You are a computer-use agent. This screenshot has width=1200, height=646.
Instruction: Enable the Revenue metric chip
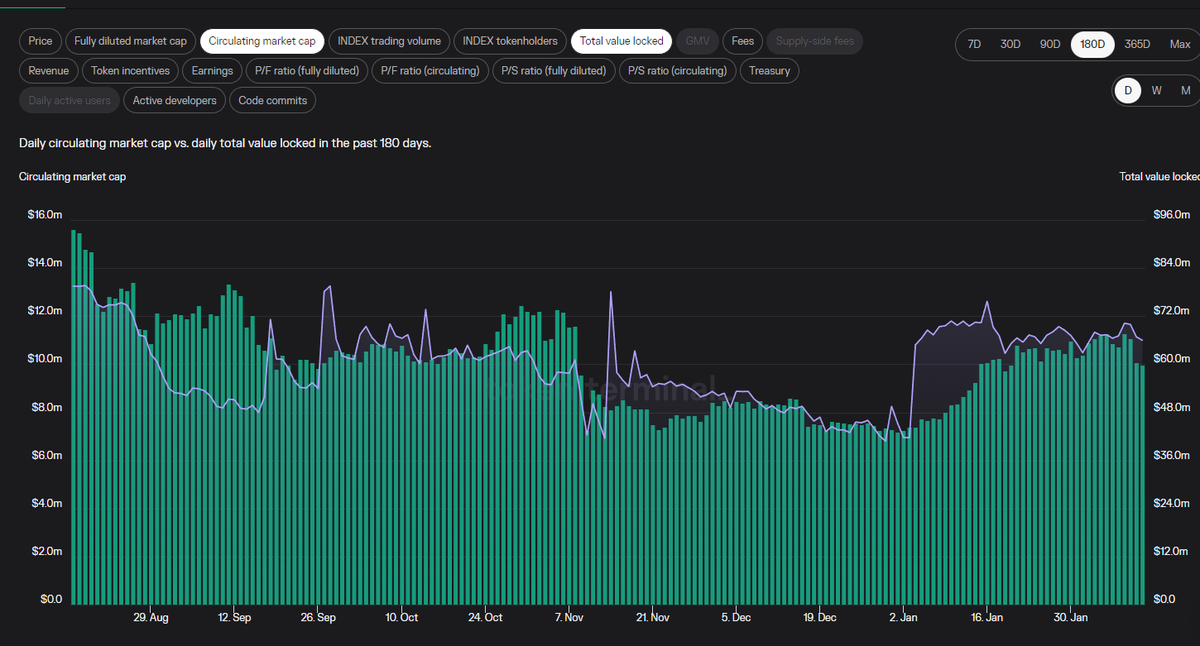tap(49, 71)
